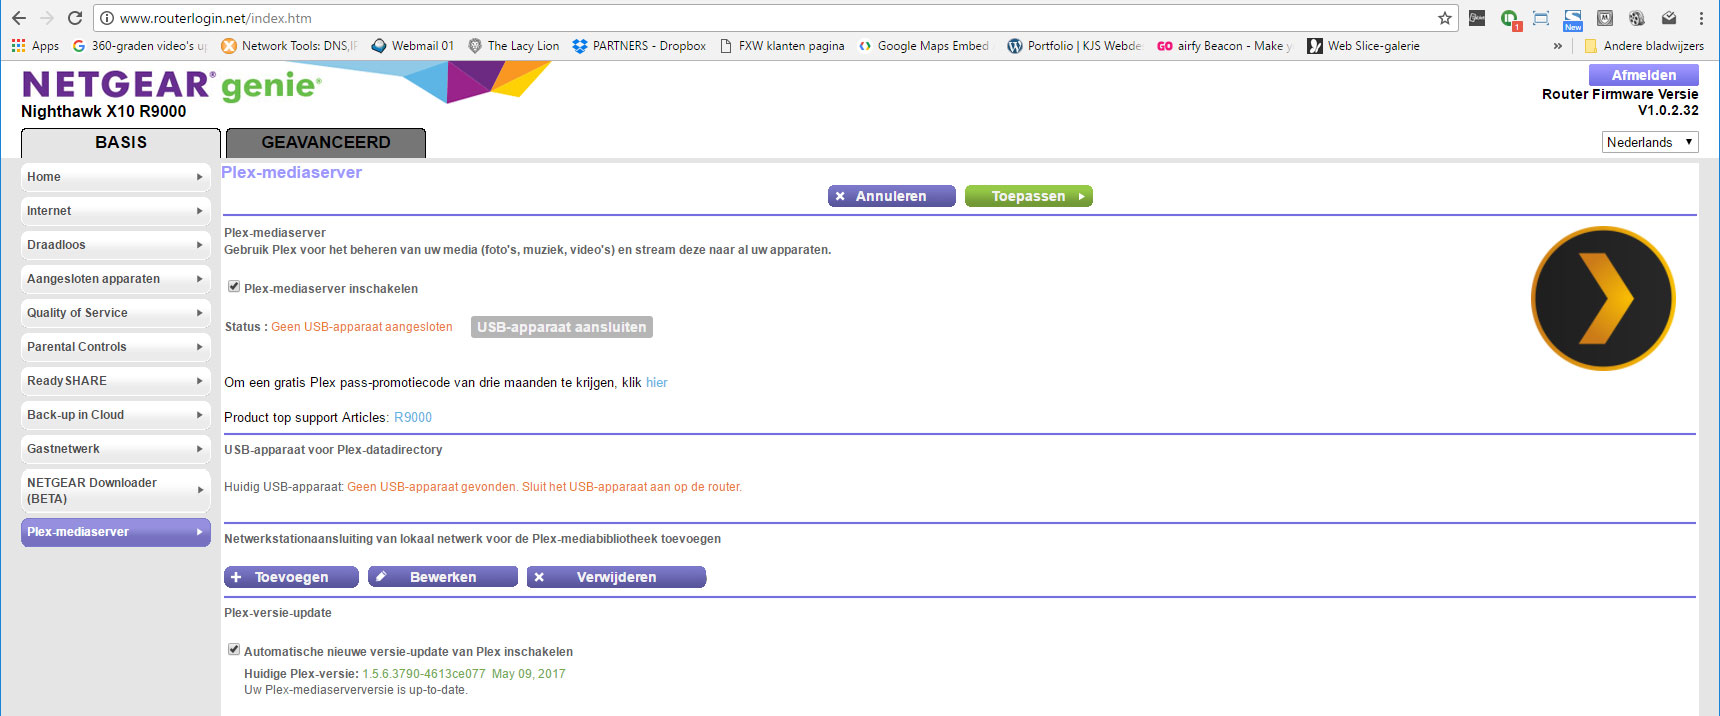This screenshot has height=716, width=1720.
Task: Click the film reel extension icon
Action: pos(1637,18)
